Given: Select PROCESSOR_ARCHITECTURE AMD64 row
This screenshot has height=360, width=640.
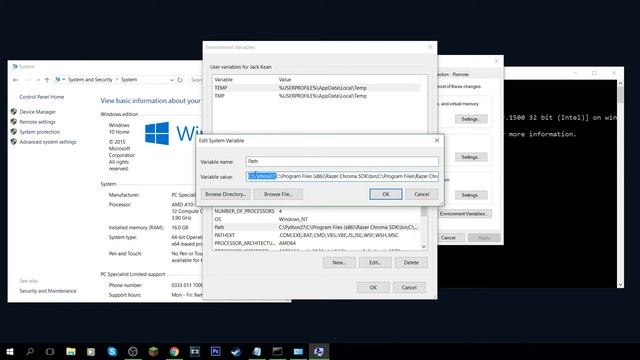Looking at the screenshot, I should click(316, 243).
